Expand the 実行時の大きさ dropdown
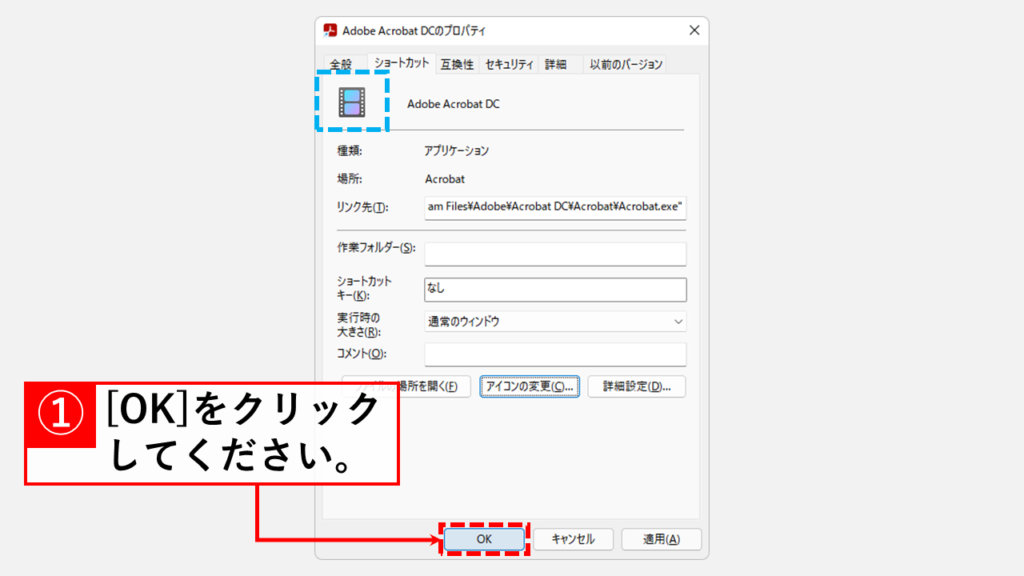The height and width of the screenshot is (576, 1024). (555, 321)
